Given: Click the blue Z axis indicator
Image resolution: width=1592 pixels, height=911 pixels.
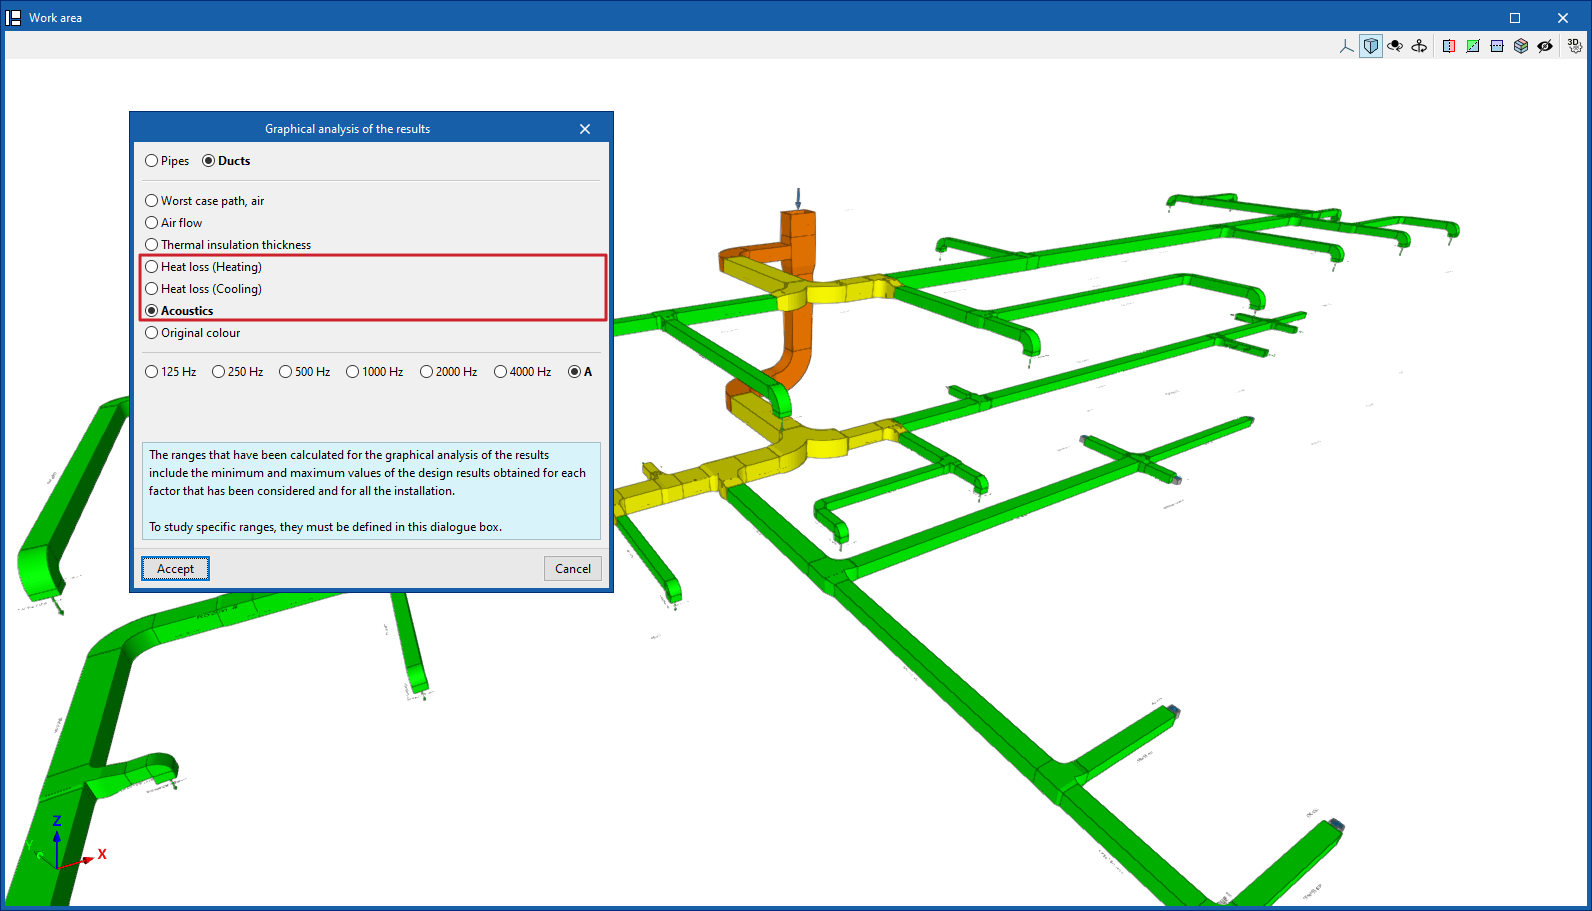Looking at the screenshot, I should tap(57, 821).
